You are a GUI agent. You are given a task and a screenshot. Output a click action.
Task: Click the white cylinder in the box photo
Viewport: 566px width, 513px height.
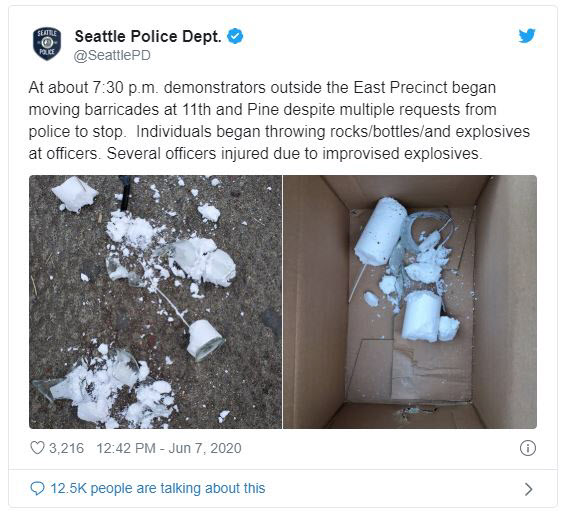point(380,231)
